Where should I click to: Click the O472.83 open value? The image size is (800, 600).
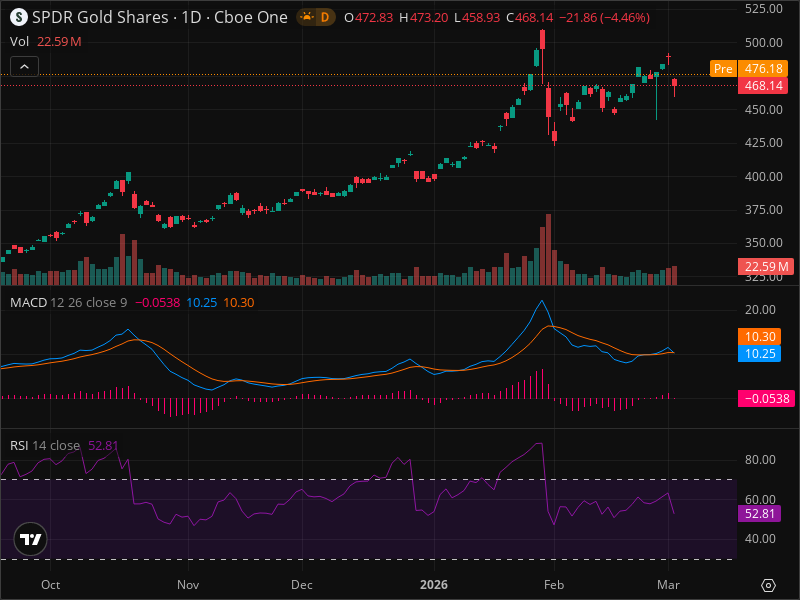368,18
